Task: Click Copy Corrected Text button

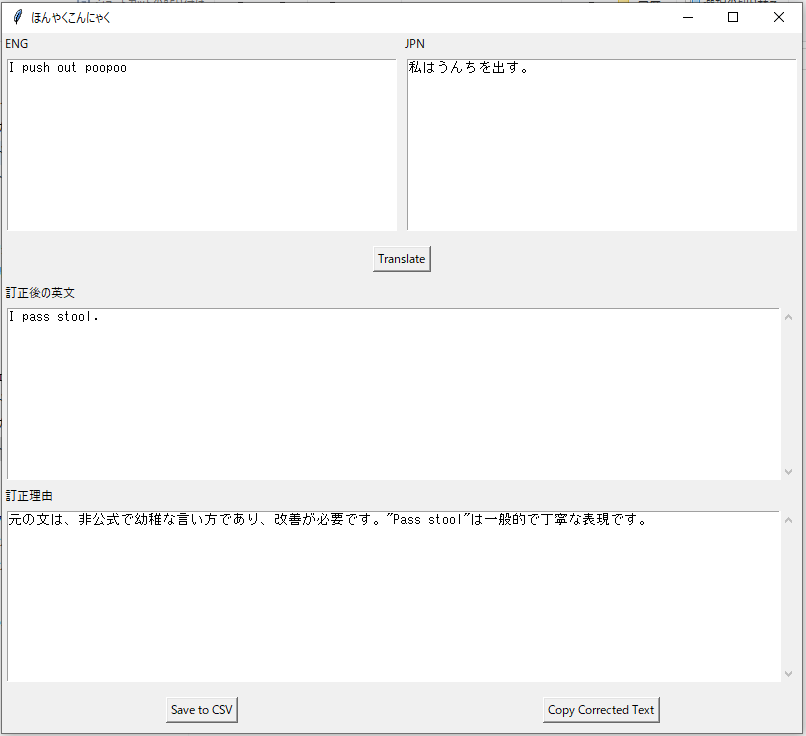Action: click(601, 710)
